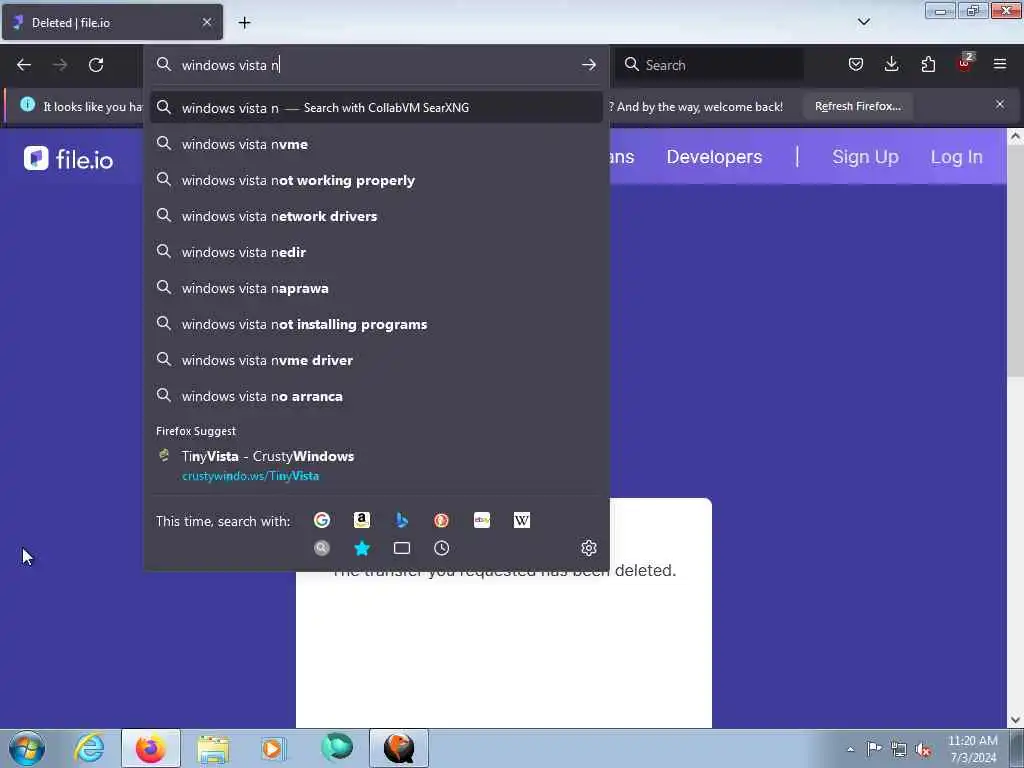
Task: Click the Firefox taskbar button
Action: pos(150,748)
